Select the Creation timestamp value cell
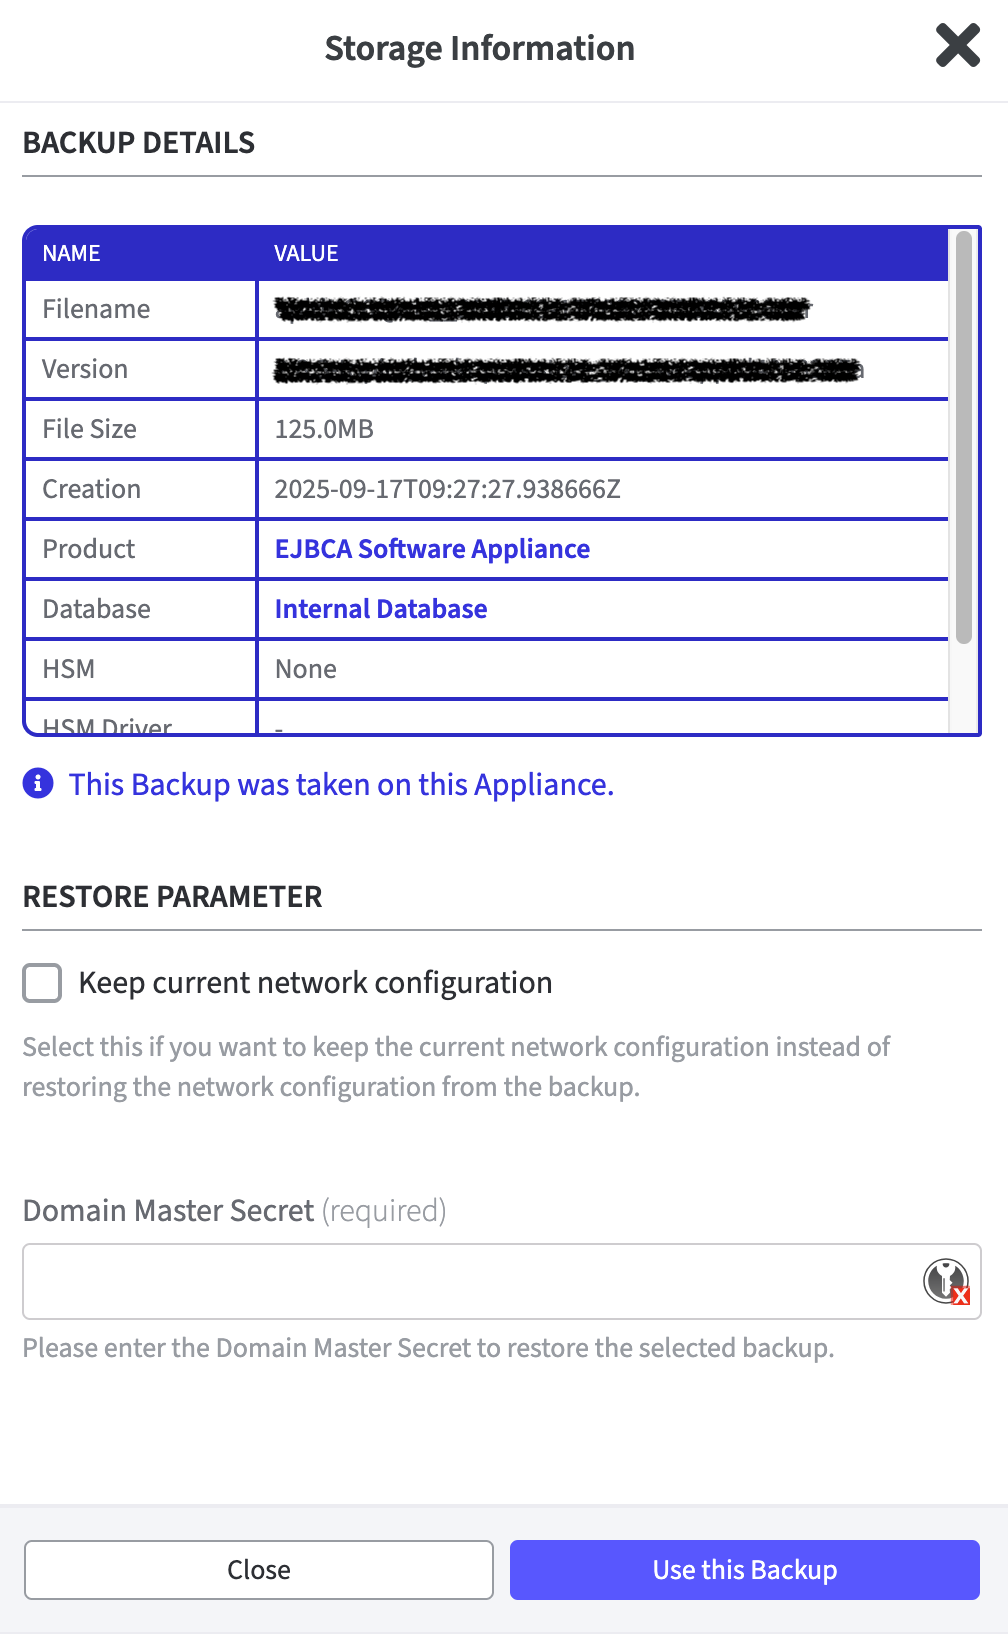 click(448, 488)
